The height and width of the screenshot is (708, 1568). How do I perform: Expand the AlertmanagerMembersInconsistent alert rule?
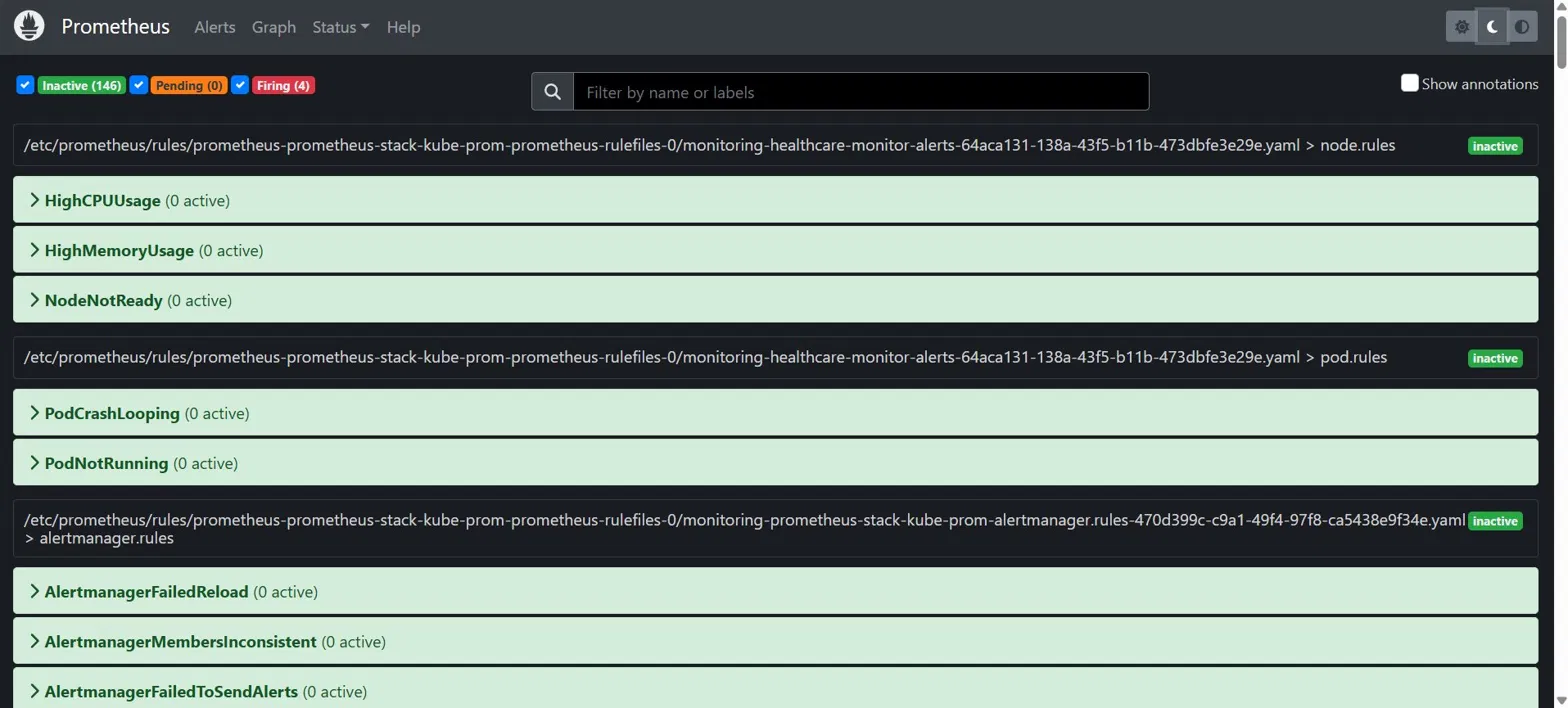click(775, 642)
